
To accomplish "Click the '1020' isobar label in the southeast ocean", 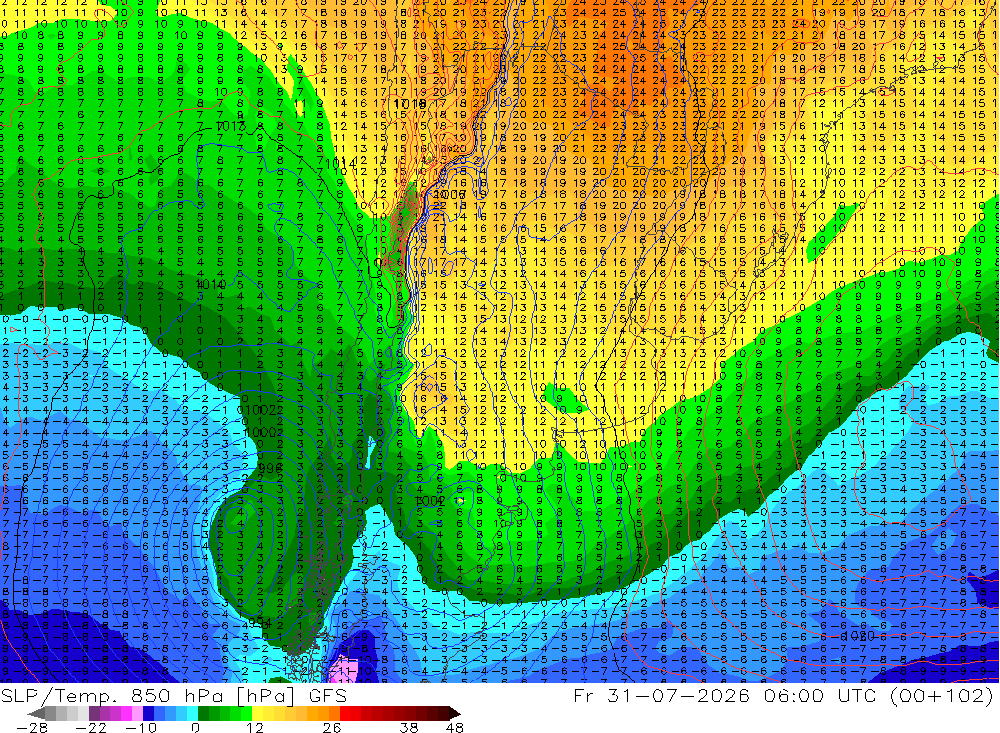I will pos(858,636).
